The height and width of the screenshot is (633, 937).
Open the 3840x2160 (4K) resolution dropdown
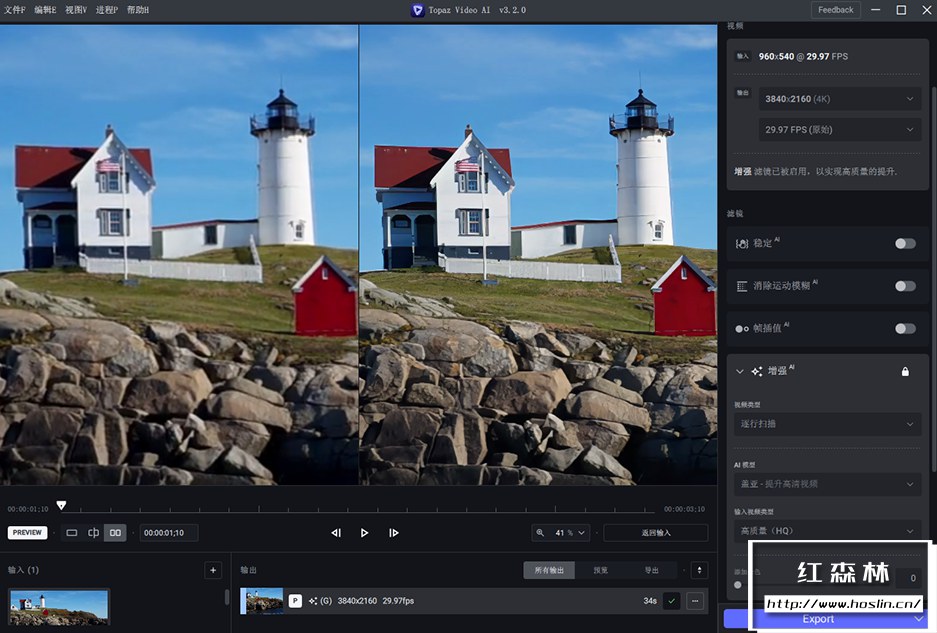(x=838, y=98)
